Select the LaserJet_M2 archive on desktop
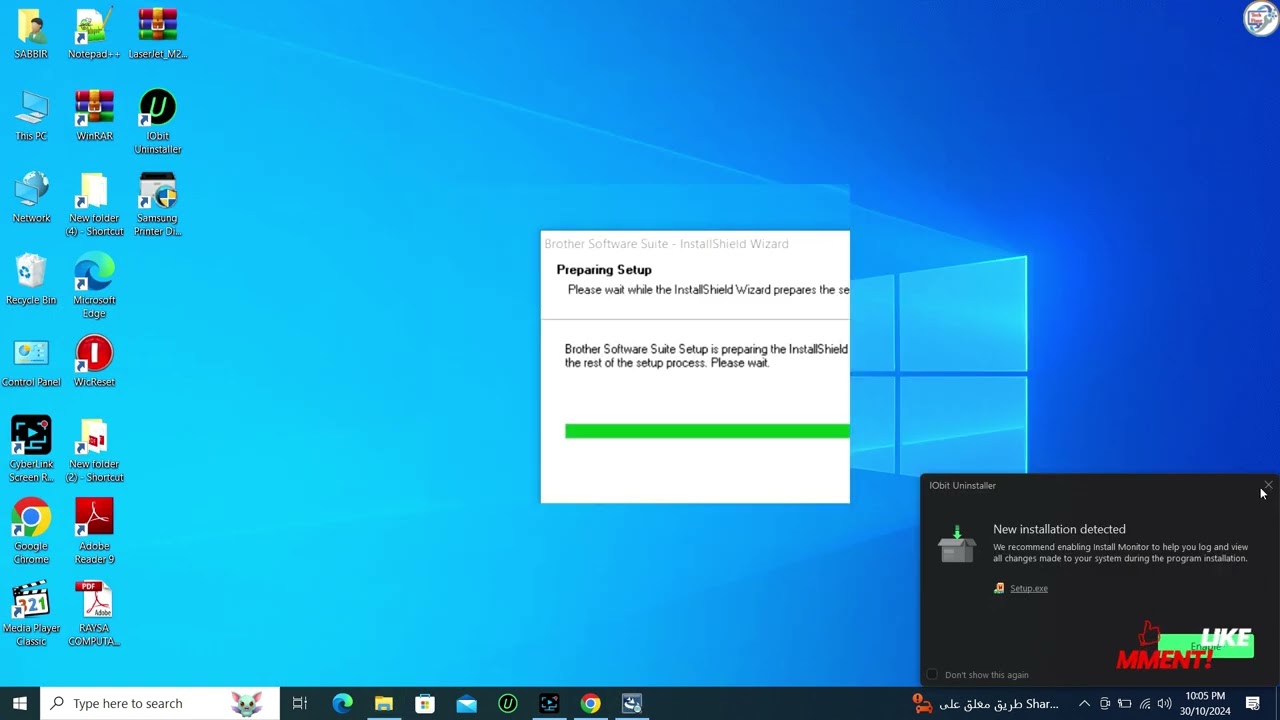1280x720 pixels. pyautogui.click(x=158, y=34)
